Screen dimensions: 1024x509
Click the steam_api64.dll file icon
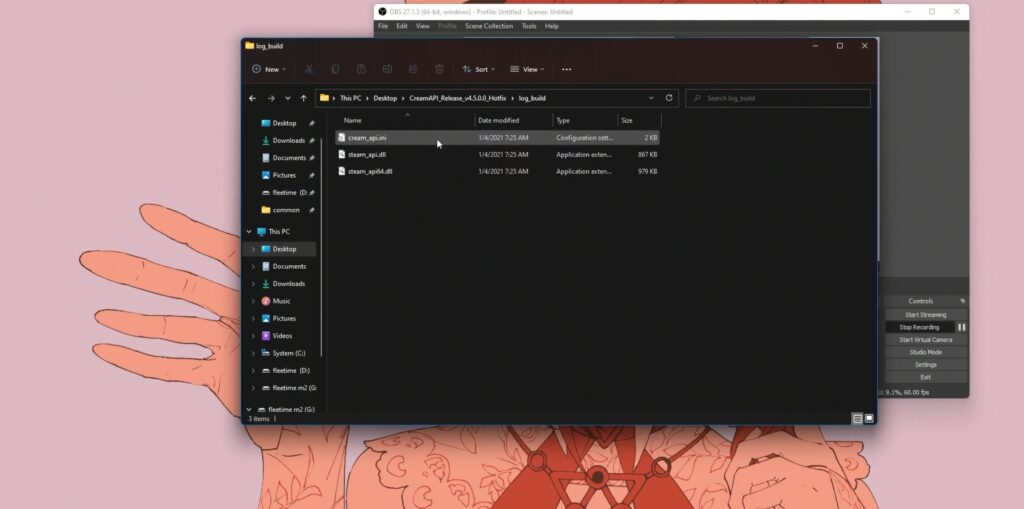click(x=342, y=171)
